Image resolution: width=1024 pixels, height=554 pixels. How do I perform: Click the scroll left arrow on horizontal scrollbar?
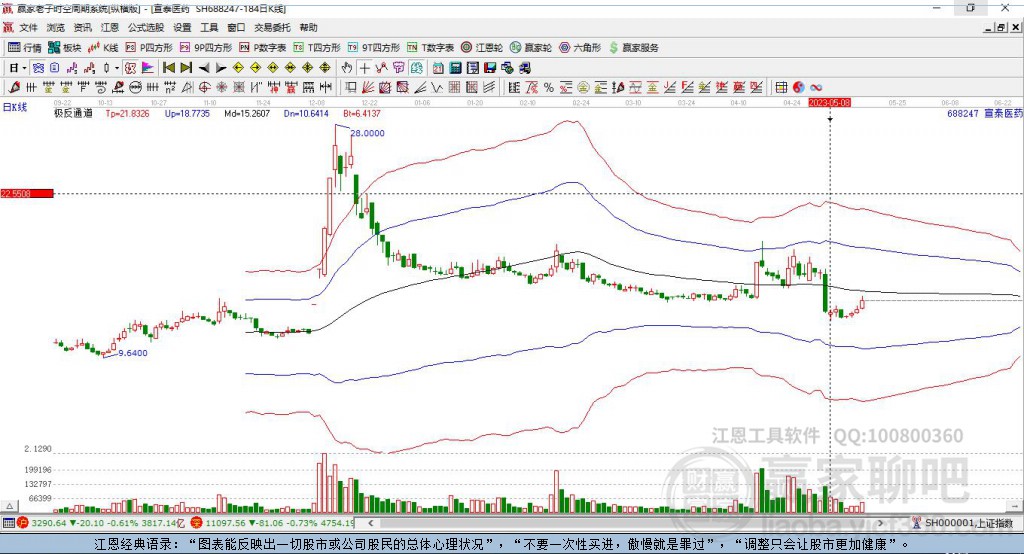371,523
